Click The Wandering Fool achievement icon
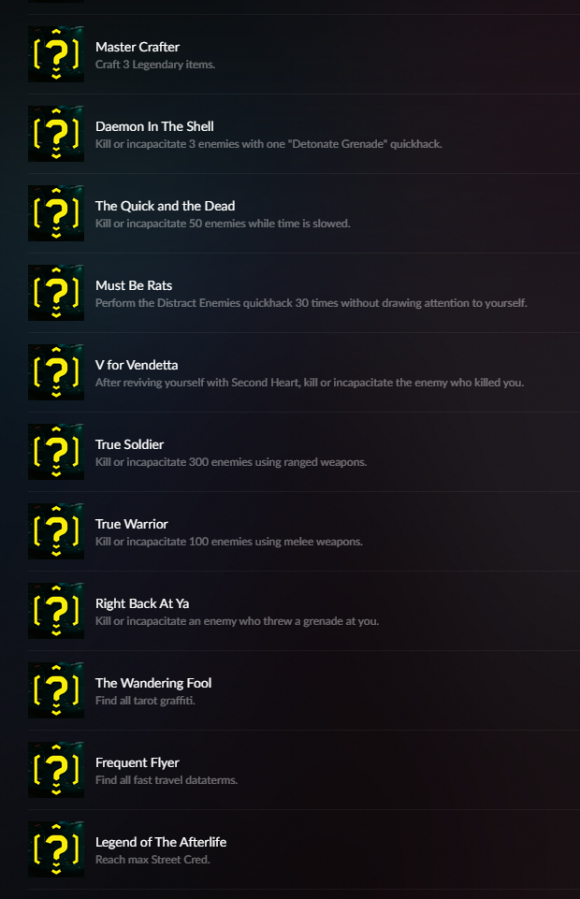The image size is (580, 899). [x=56, y=690]
